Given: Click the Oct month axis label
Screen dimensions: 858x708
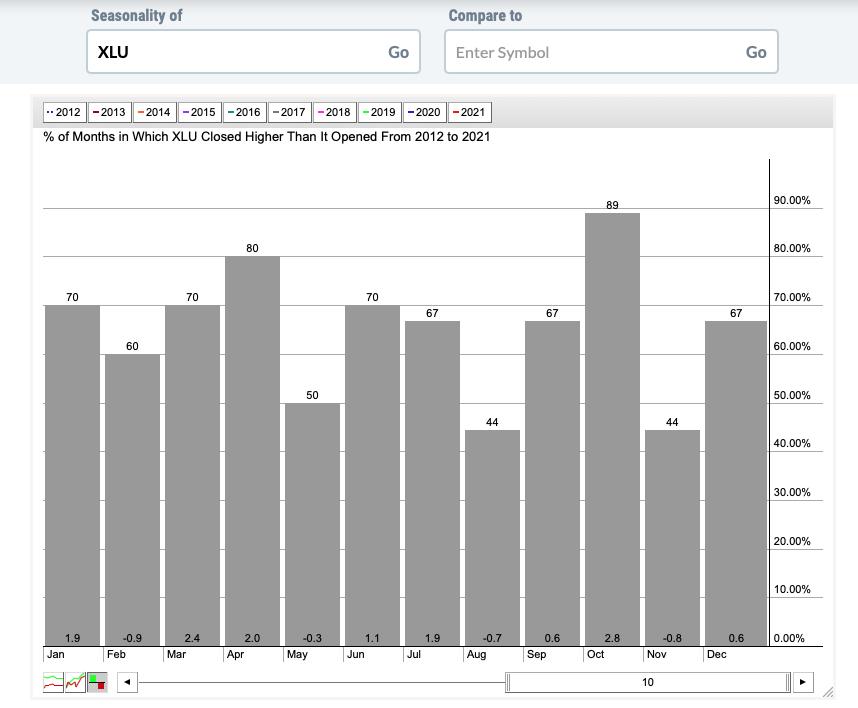Looking at the screenshot, I should coord(595,654).
